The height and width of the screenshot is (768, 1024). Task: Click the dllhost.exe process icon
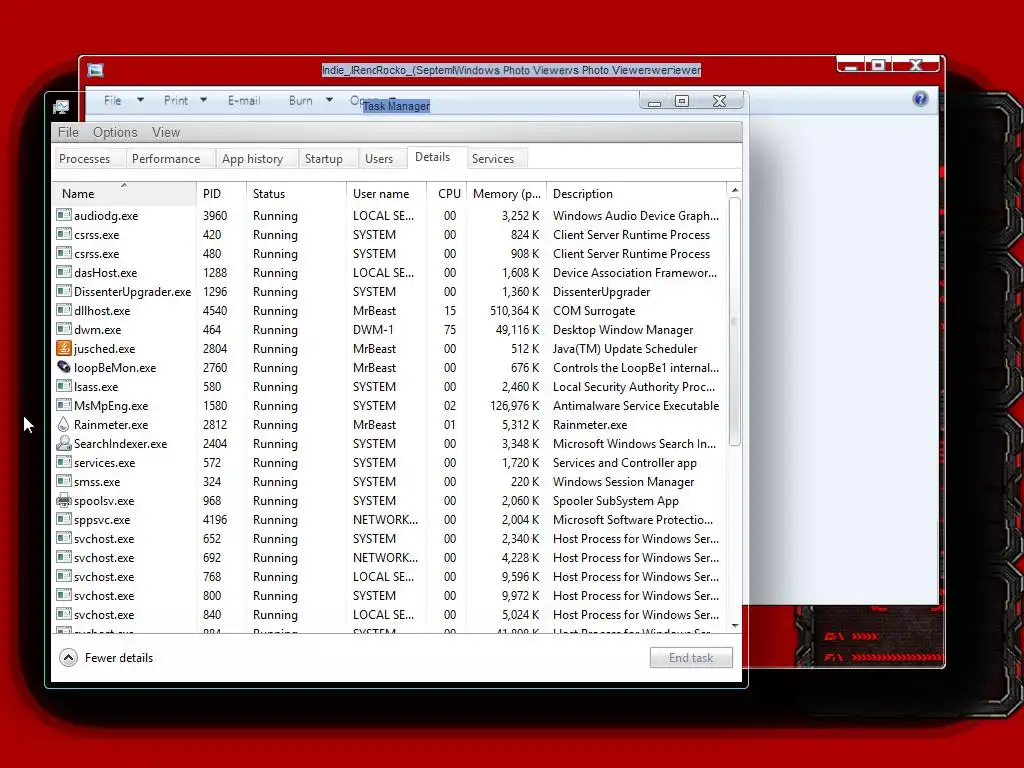click(x=63, y=310)
